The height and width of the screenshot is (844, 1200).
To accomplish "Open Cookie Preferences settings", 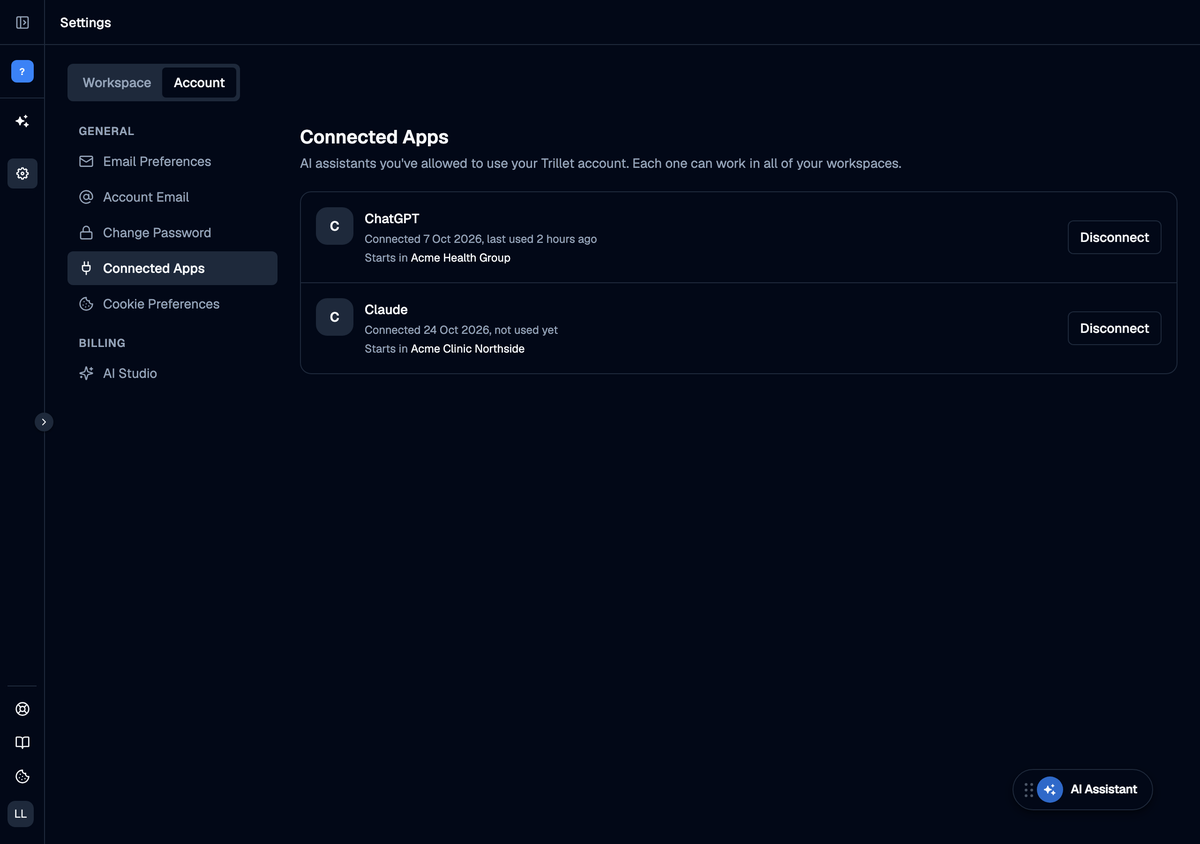I will point(172,304).
